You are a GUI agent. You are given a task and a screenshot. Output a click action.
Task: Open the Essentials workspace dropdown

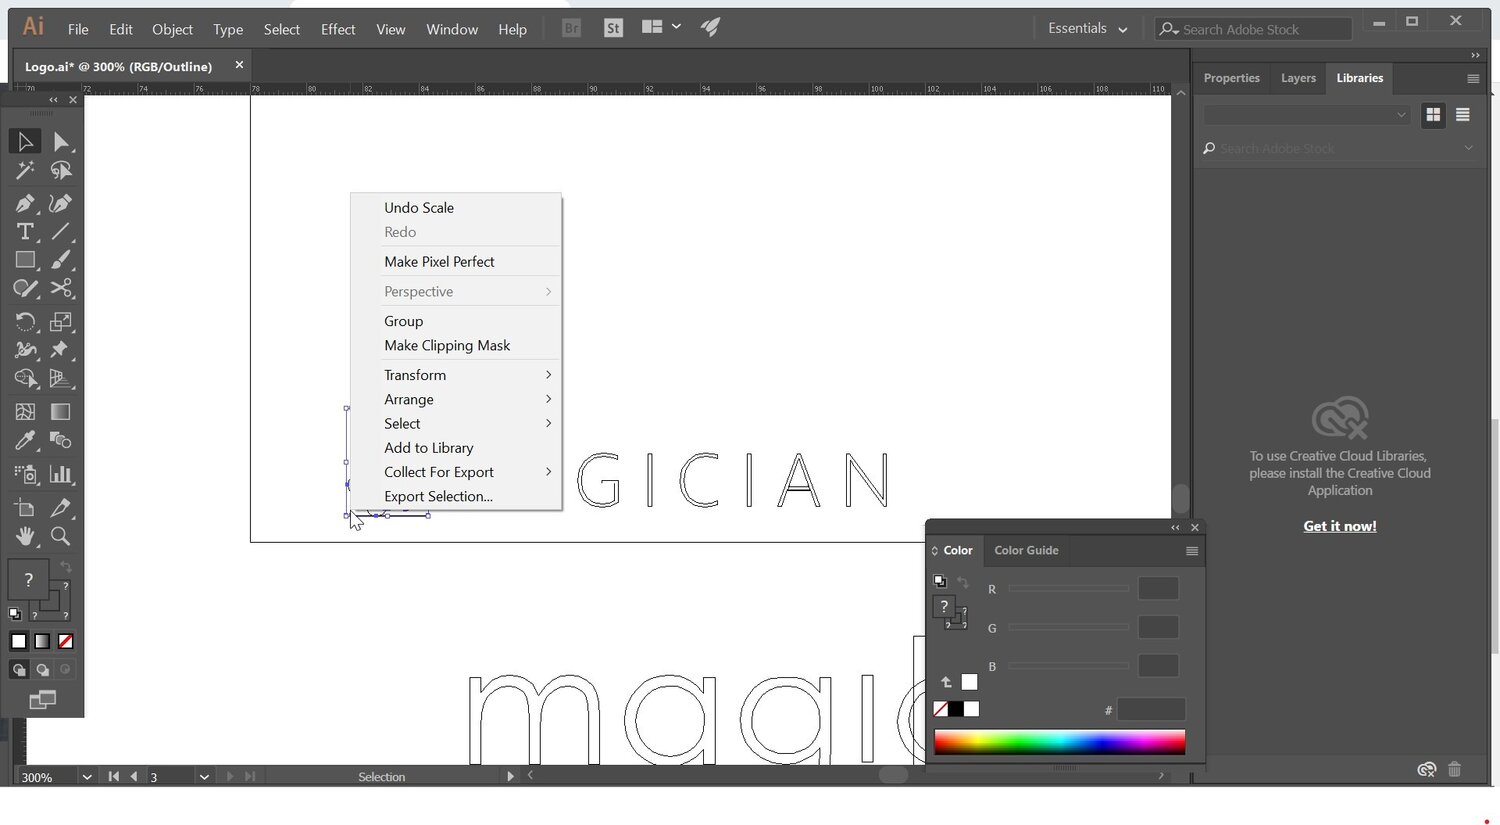[x=1087, y=28]
